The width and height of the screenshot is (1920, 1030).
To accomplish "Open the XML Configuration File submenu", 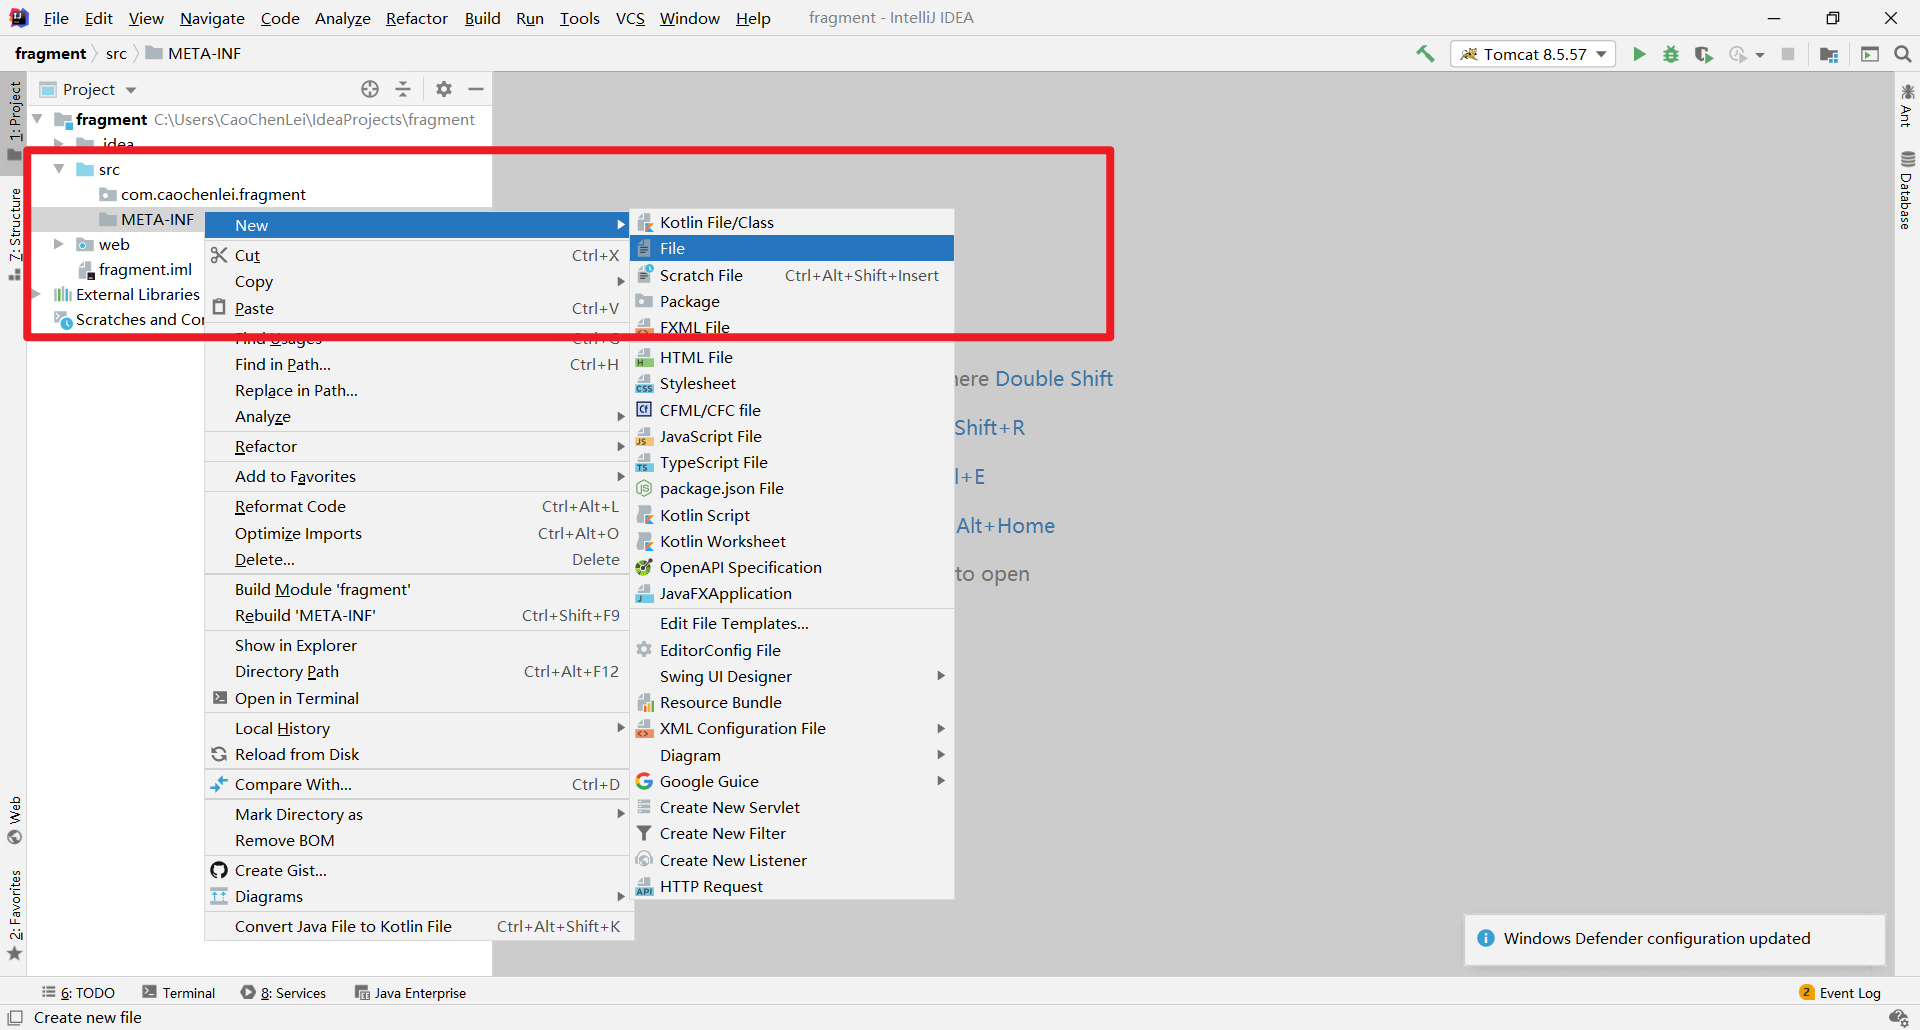I will point(791,728).
